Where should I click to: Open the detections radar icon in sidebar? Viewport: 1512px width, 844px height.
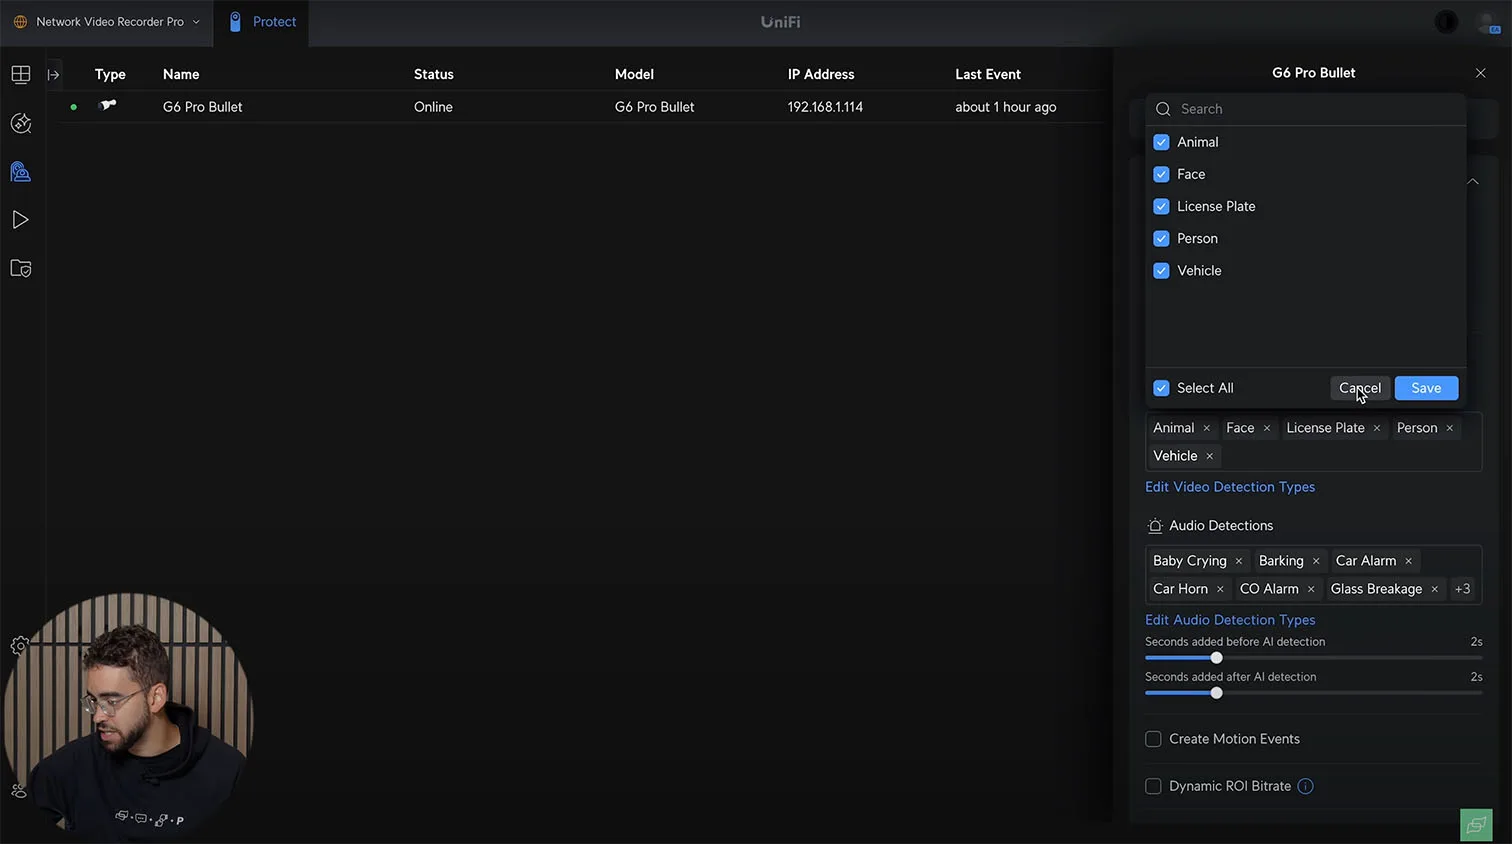click(x=21, y=123)
